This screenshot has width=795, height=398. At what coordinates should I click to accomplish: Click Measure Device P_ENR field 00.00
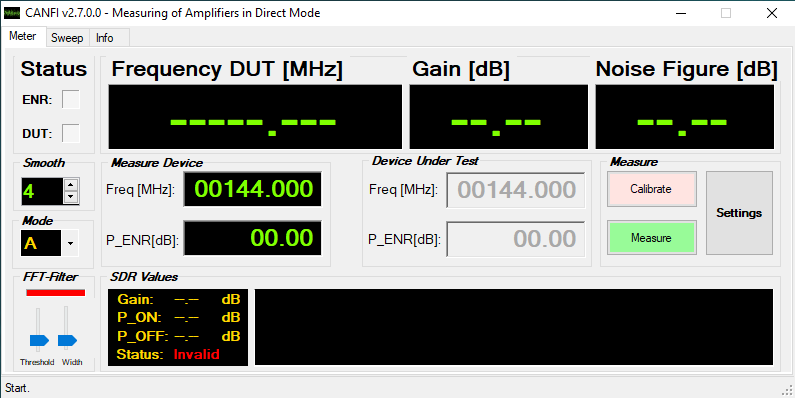(252, 238)
